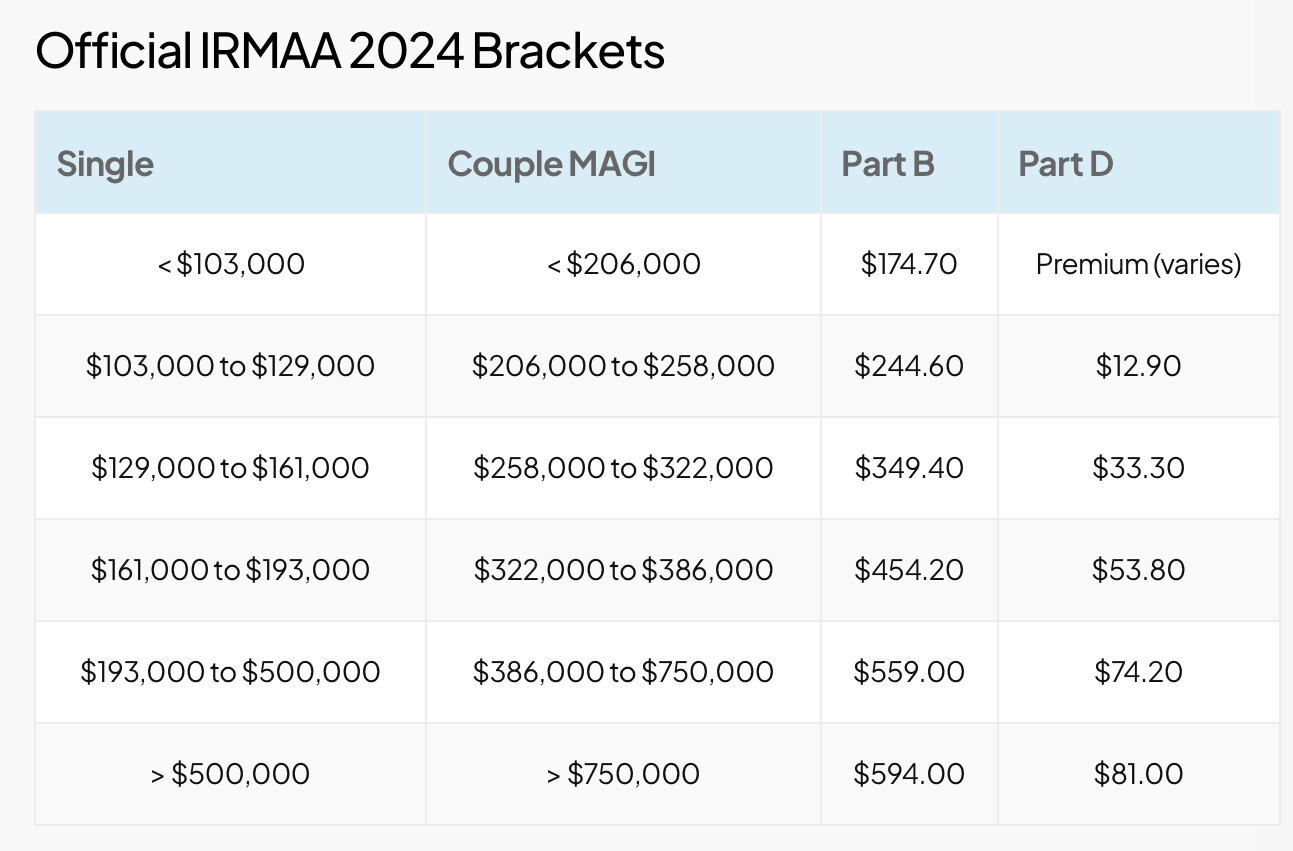The width and height of the screenshot is (1293, 851).
Task: Select the '$258,000 to $322,000' couple cell
Action: [623, 468]
